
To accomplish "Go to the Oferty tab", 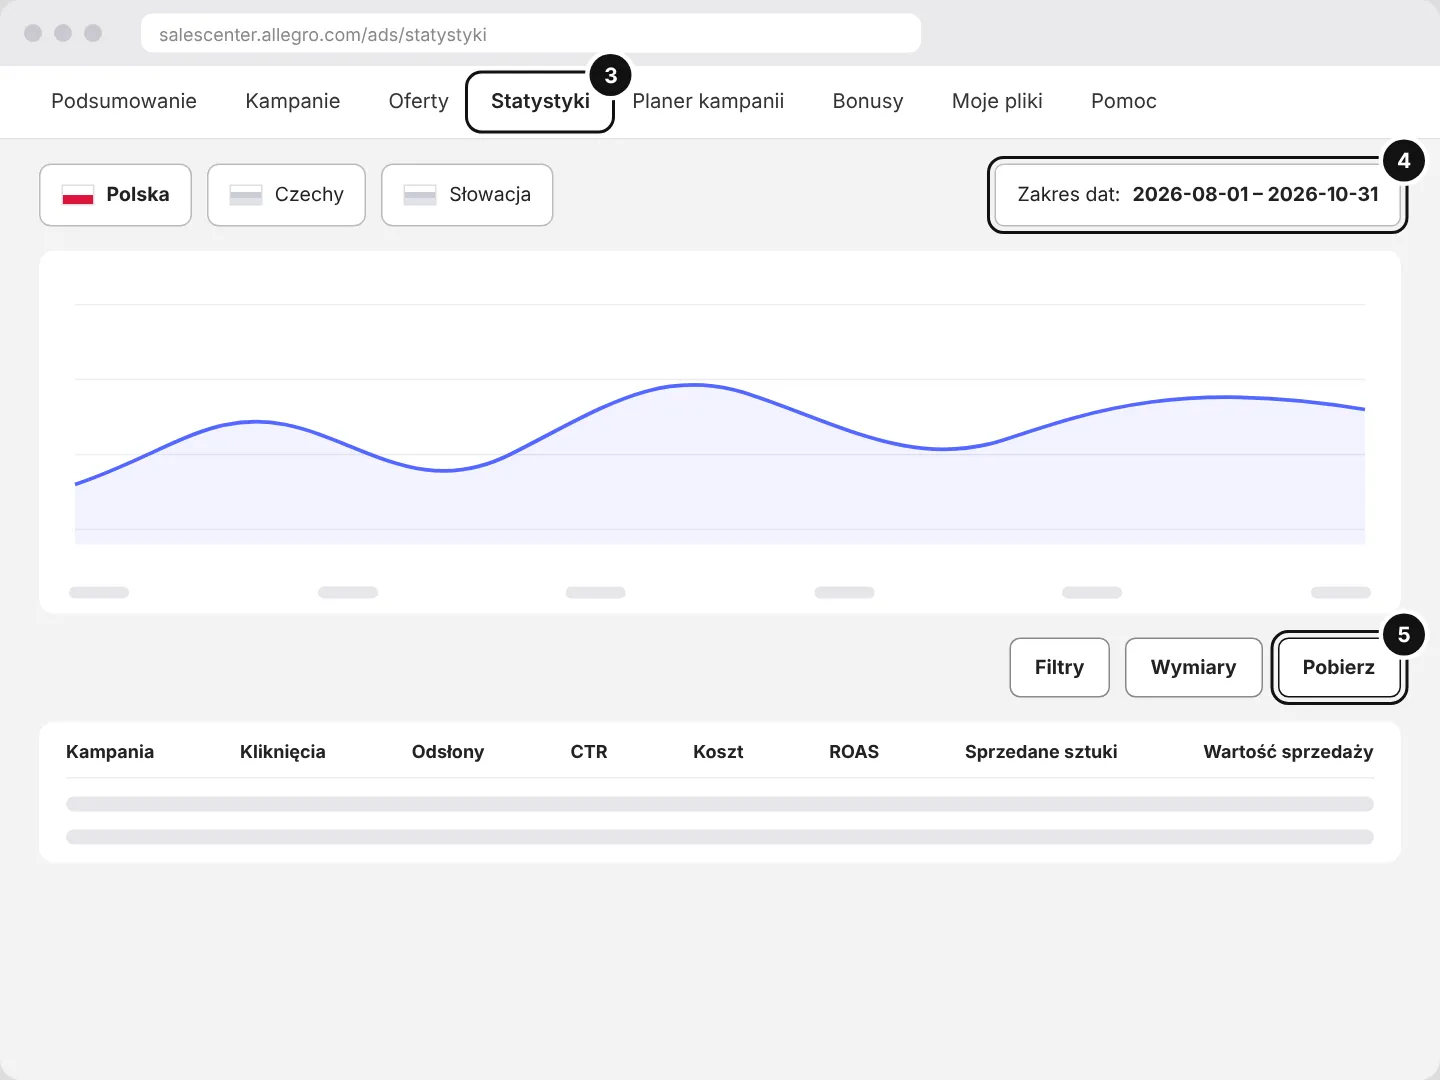I will pyautogui.click(x=418, y=101).
